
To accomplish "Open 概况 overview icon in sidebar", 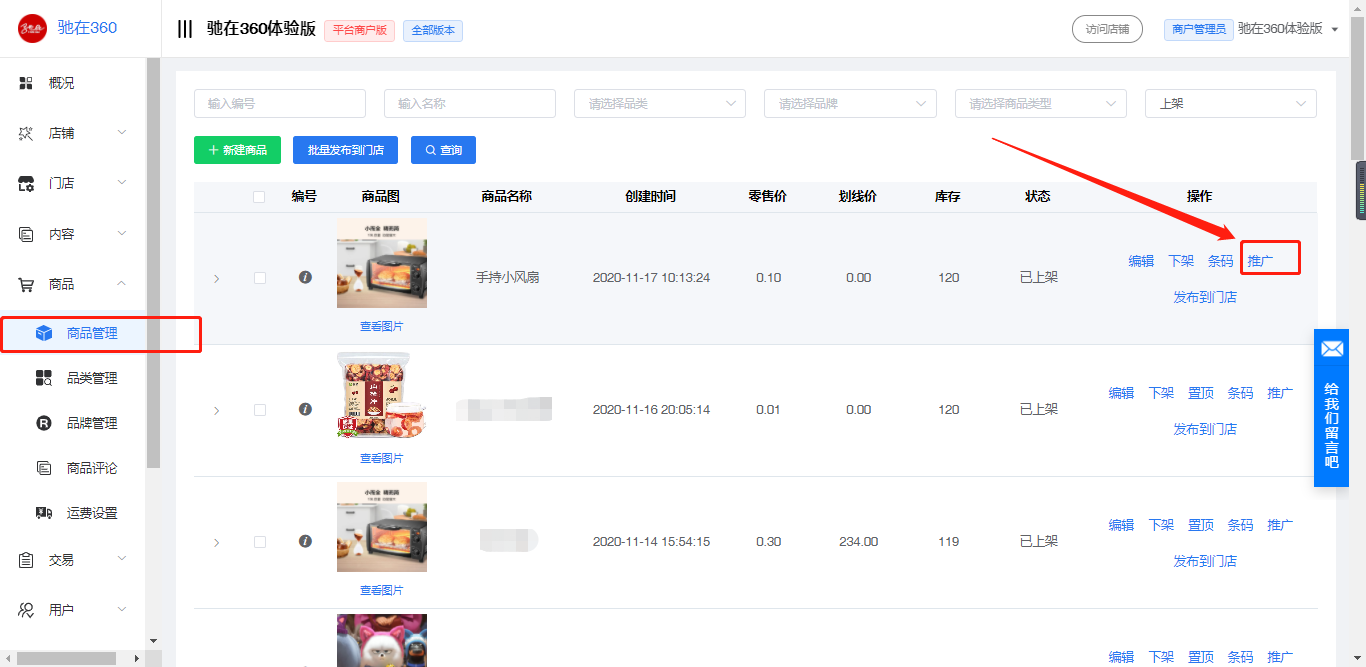I will 27,83.
